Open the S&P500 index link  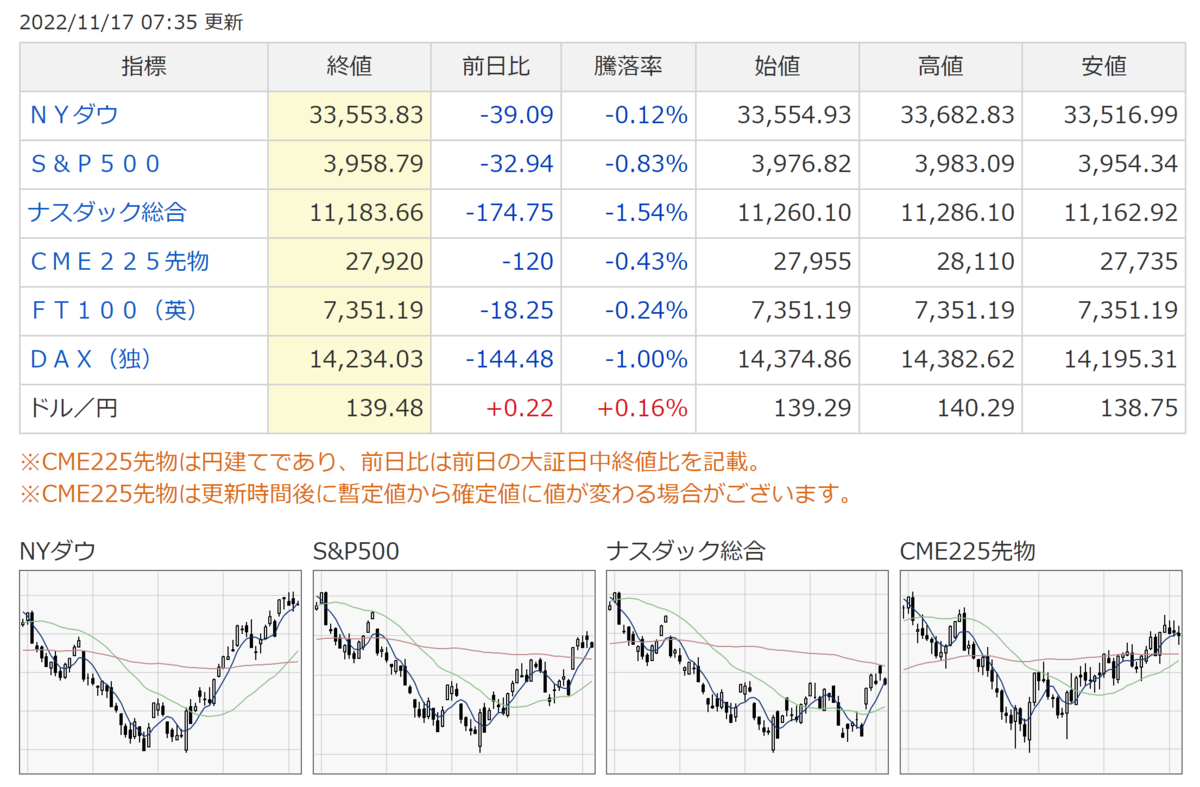pyautogui.click(x=95, y=164)
